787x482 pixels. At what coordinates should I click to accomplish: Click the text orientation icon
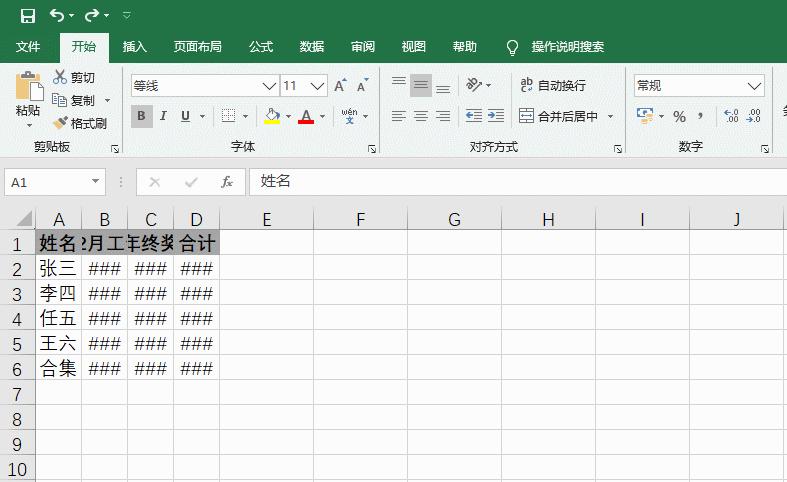click(x=474, y=84)
